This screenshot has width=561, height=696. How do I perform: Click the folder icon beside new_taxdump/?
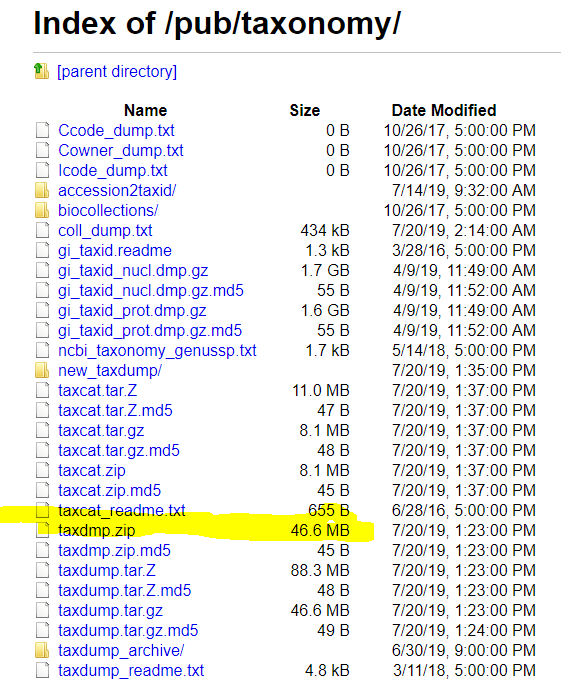42,370
